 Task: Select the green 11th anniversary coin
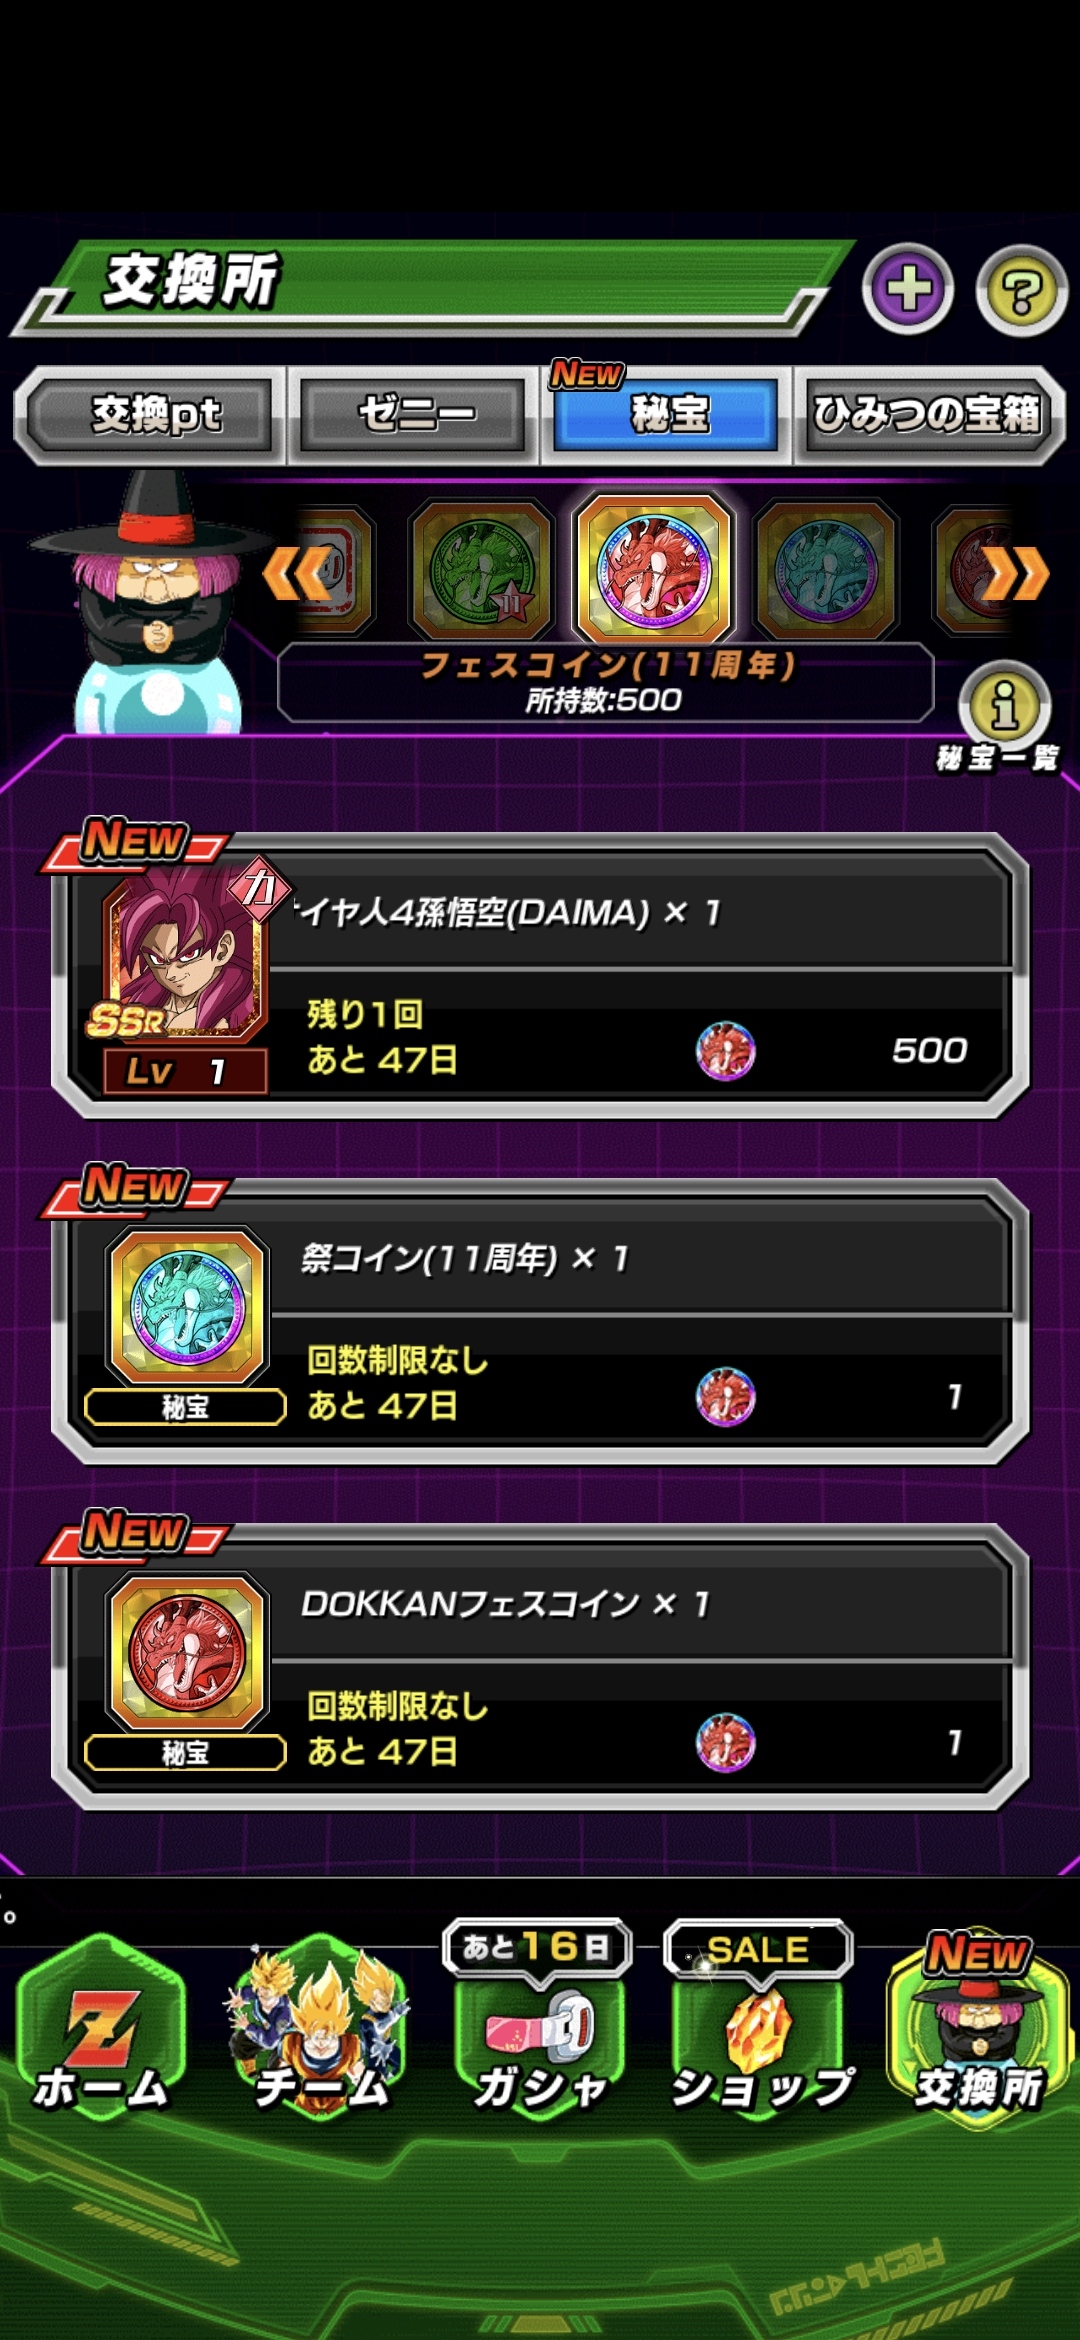[x=482, y=571]
